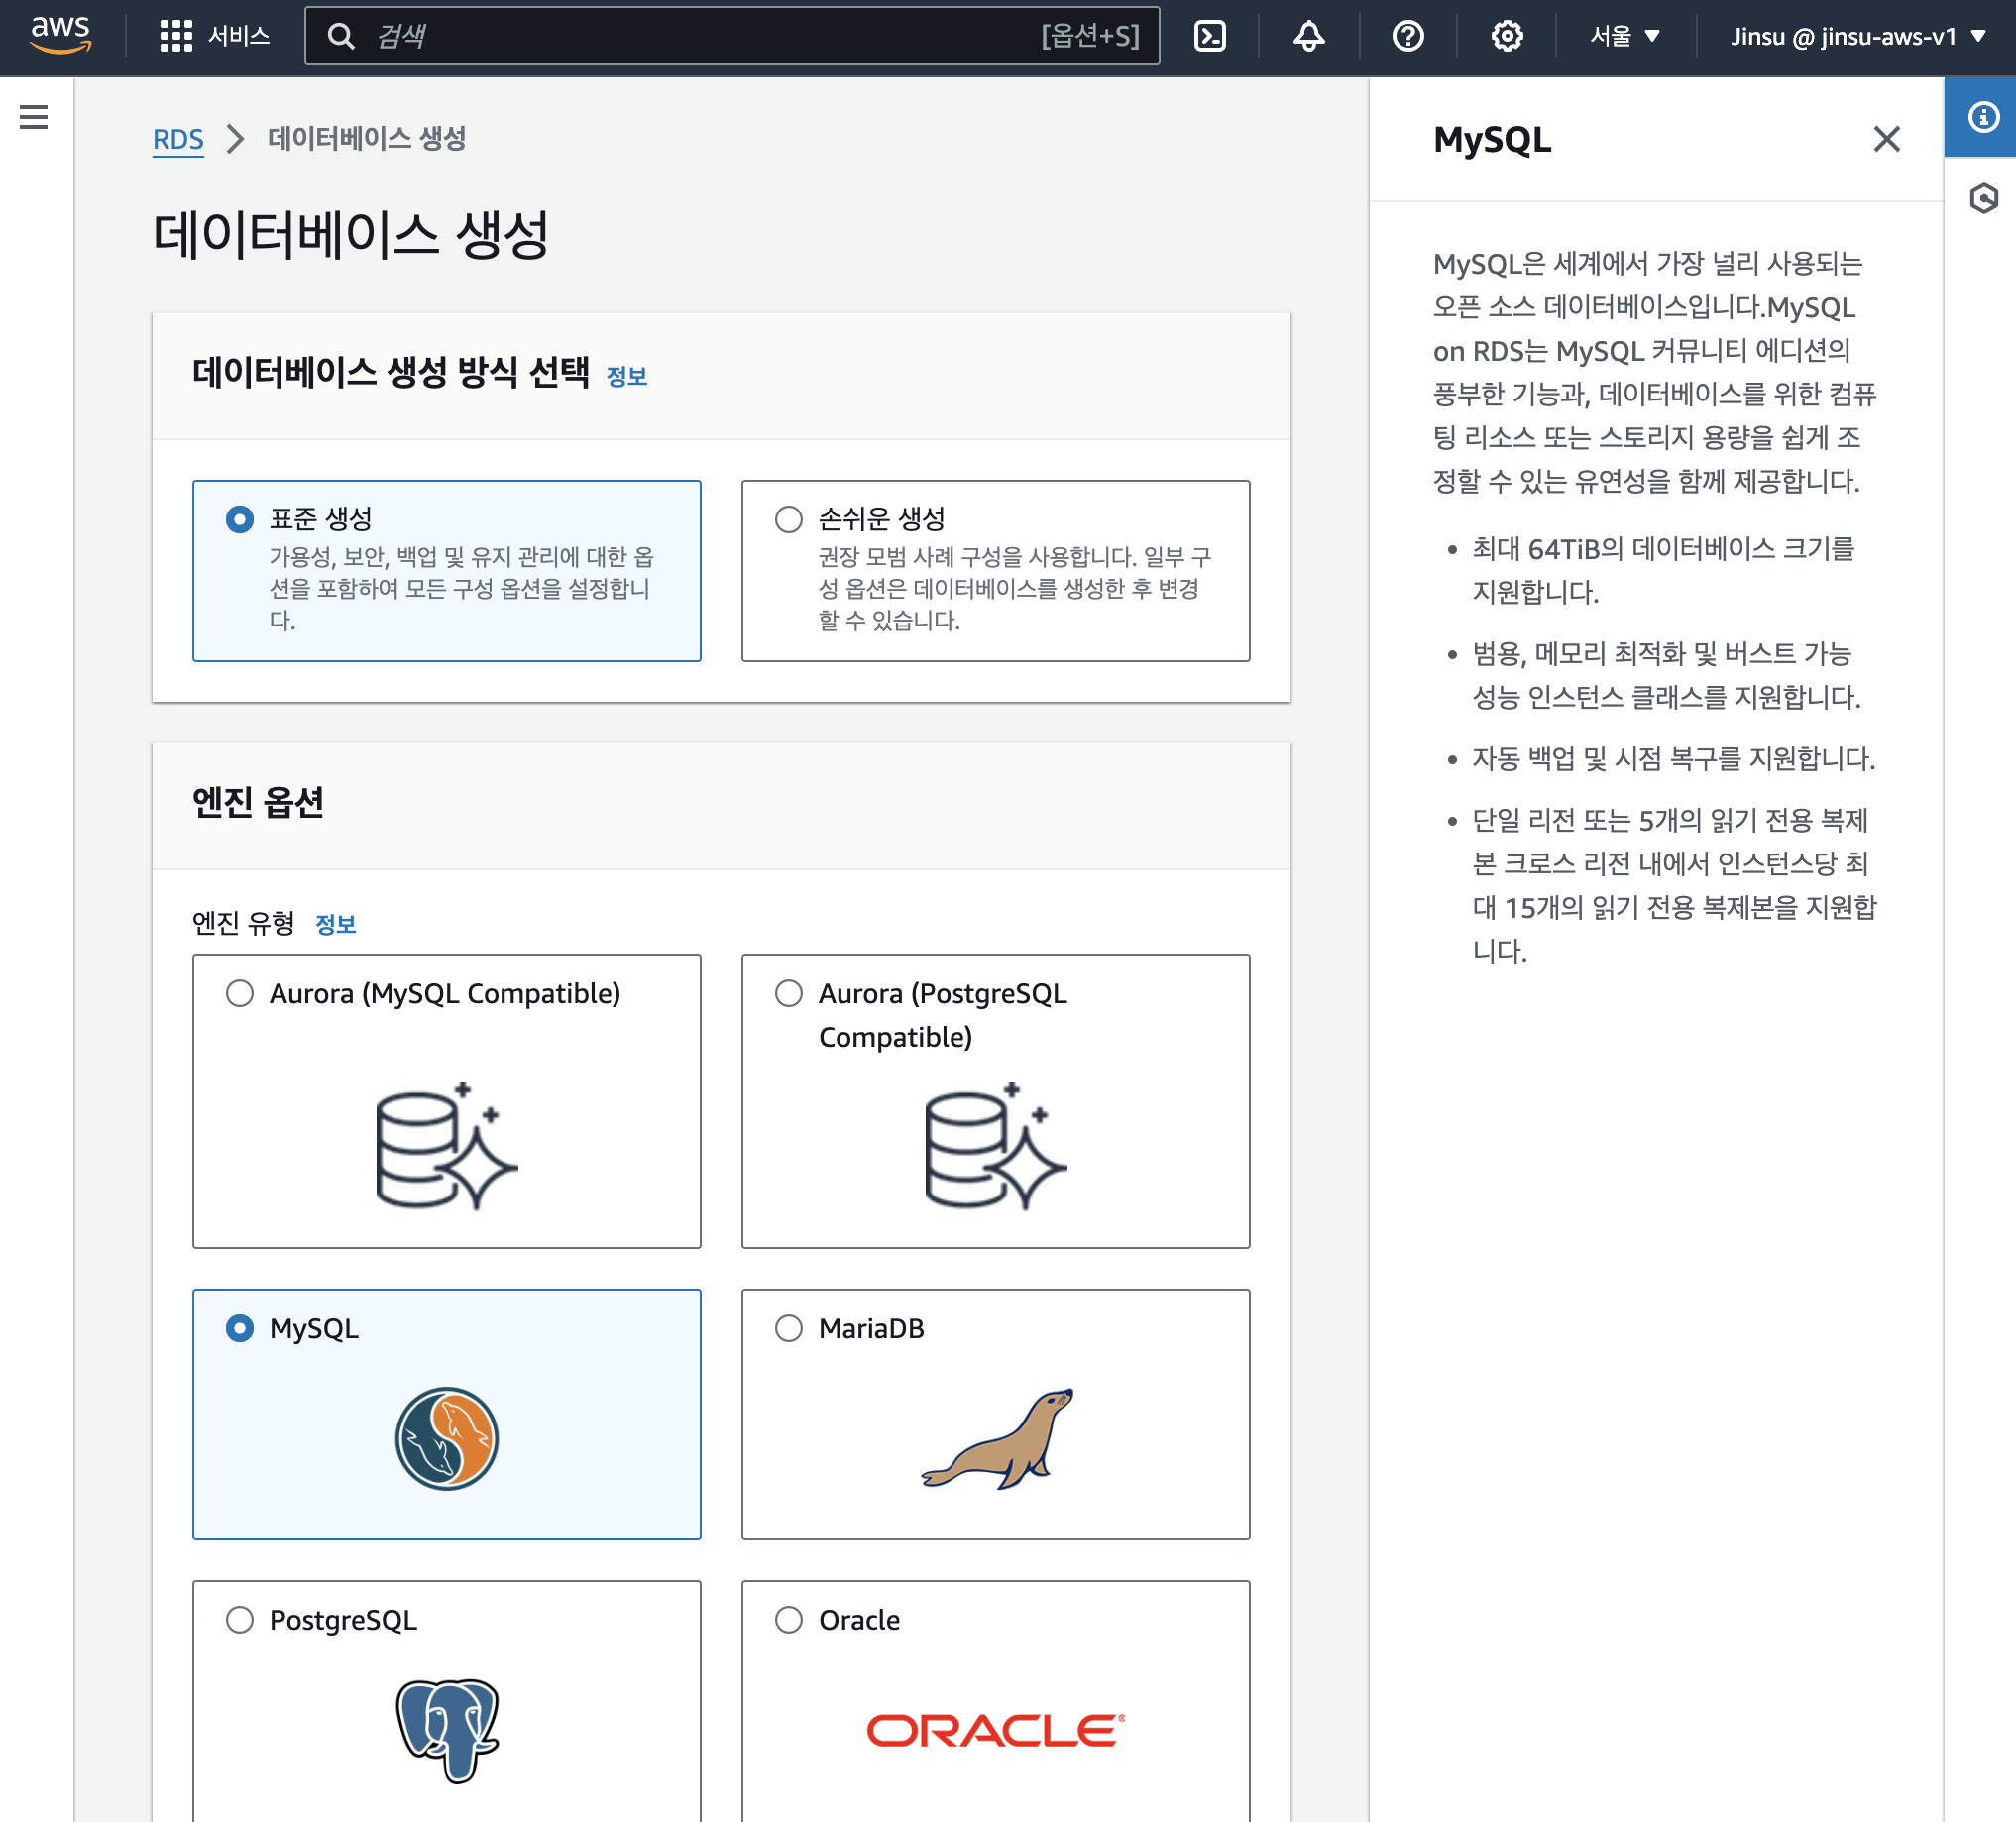This screenshot has width=2016, height=1822.
Task: Open the hamburger navigation menu
Action: point(34,117)
